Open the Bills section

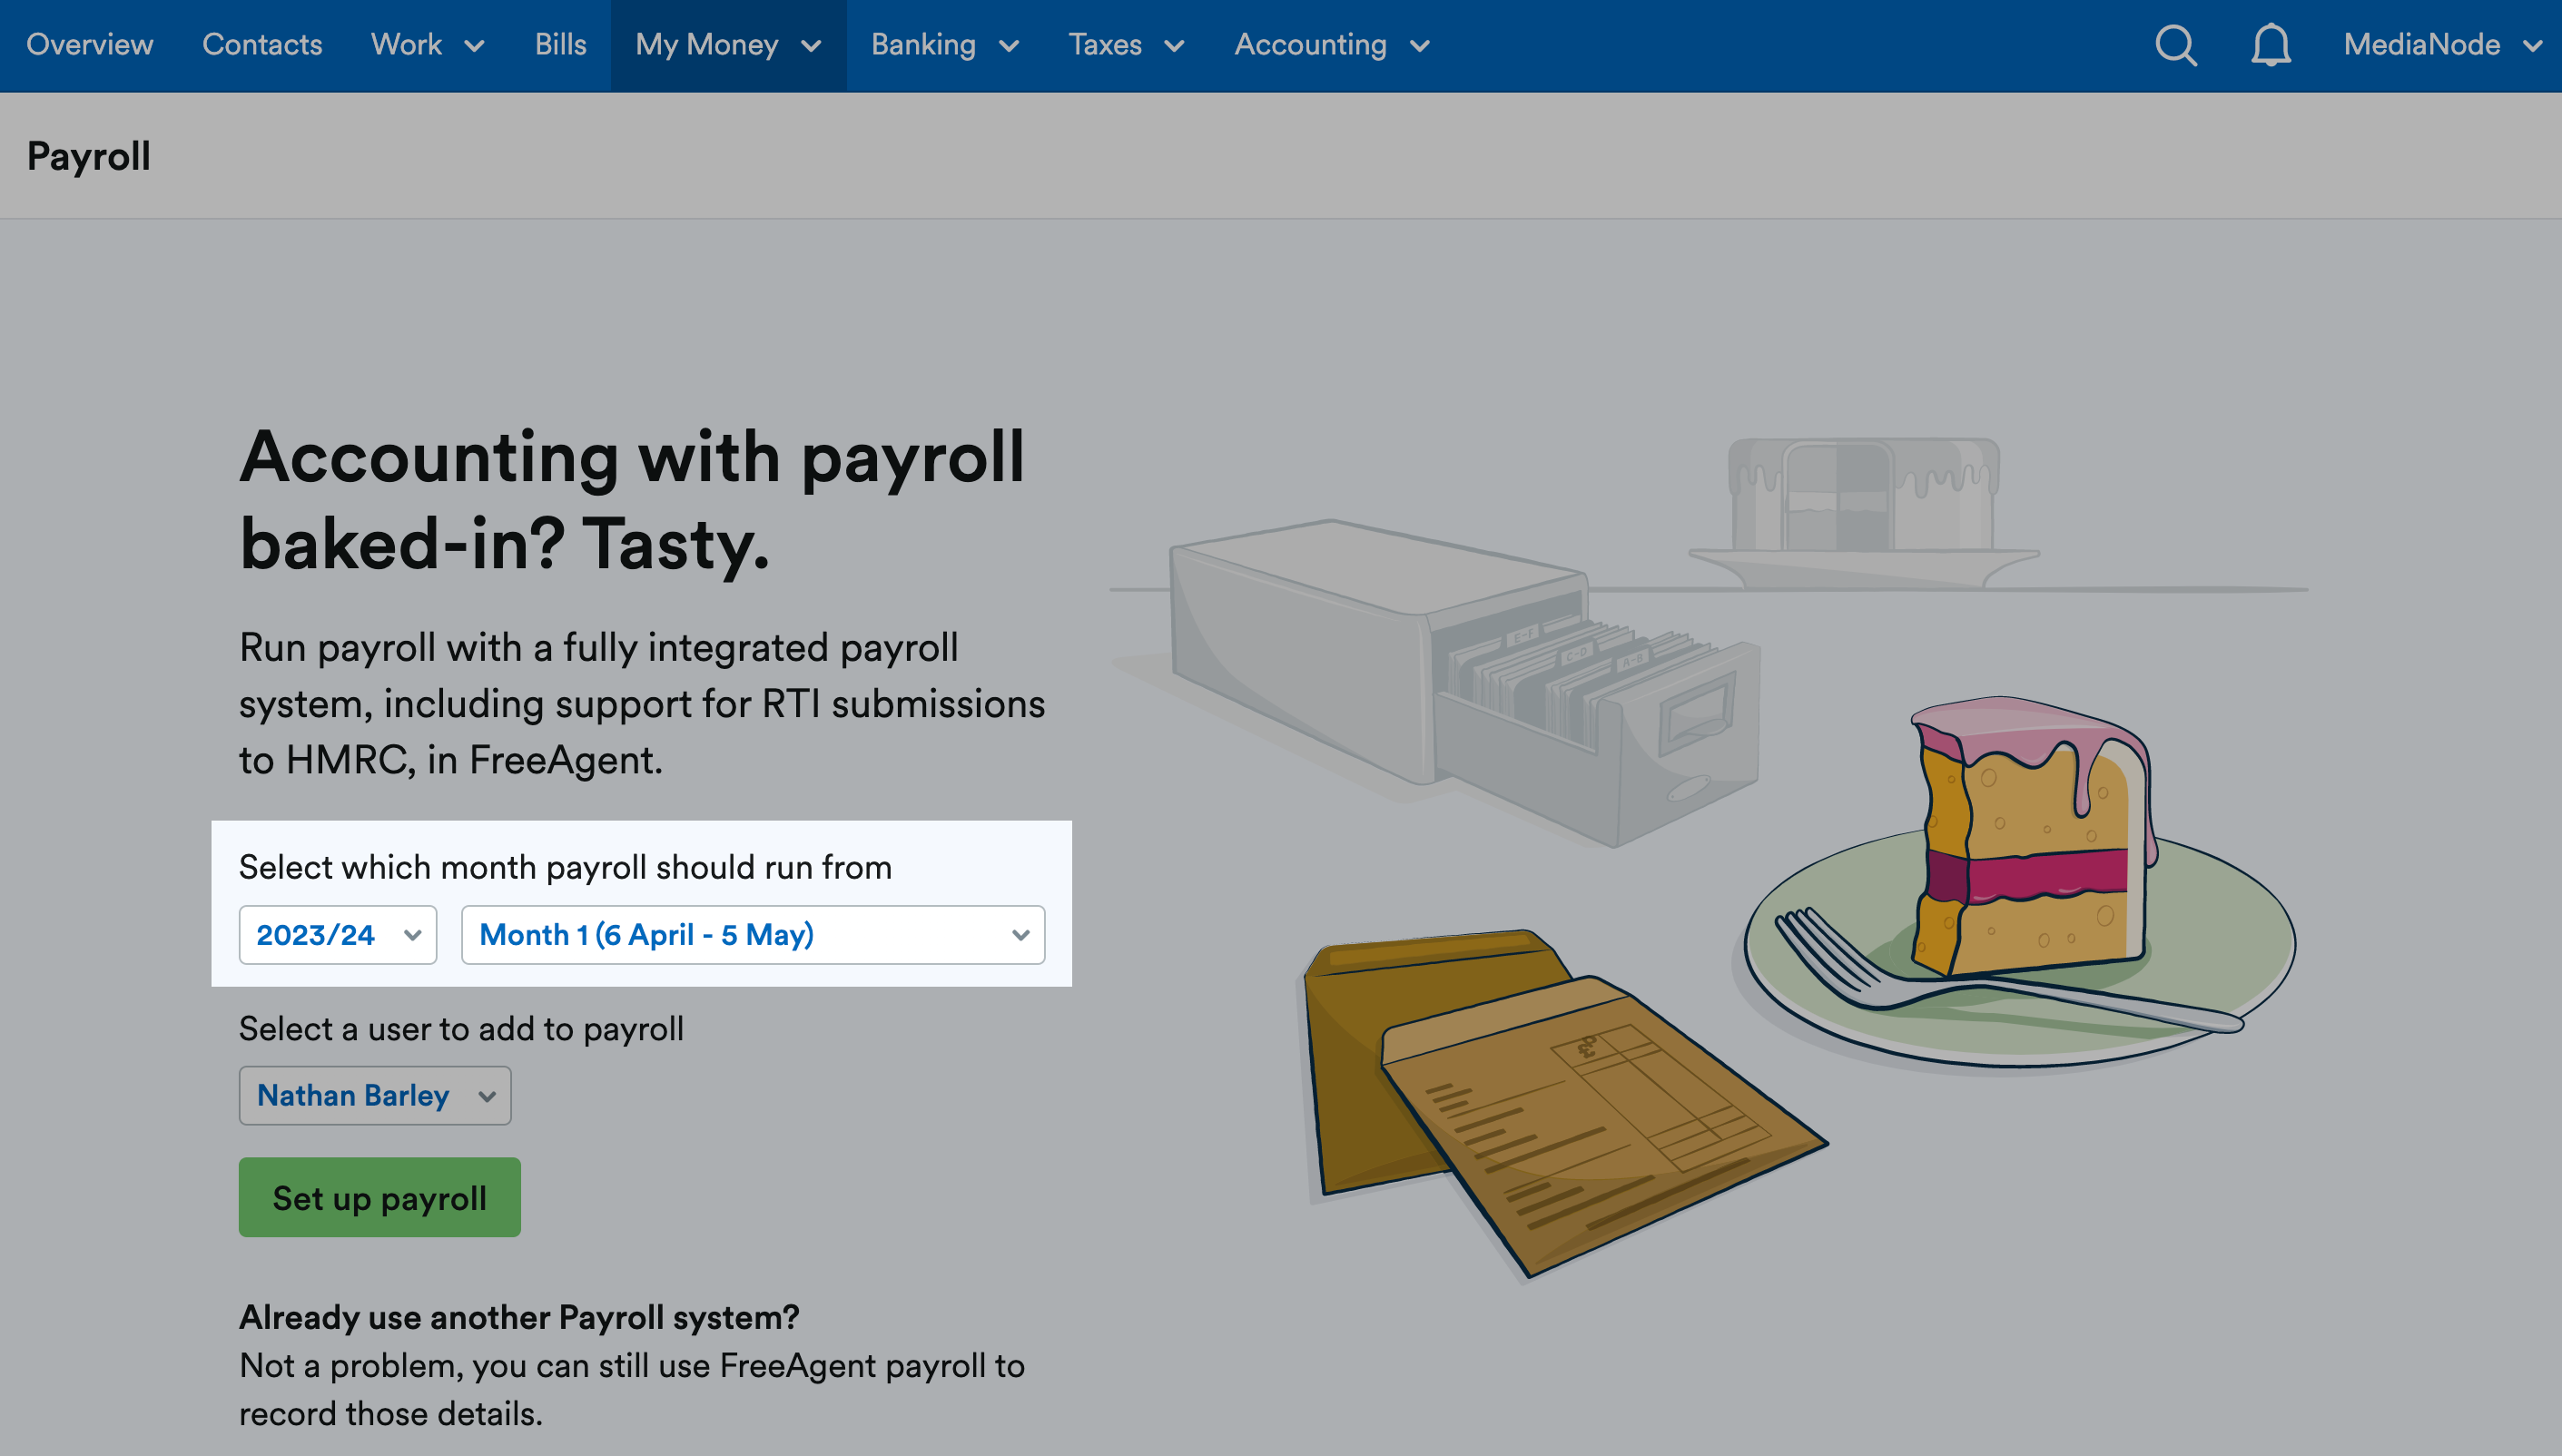pyautogui.click(x=560, y=45)
